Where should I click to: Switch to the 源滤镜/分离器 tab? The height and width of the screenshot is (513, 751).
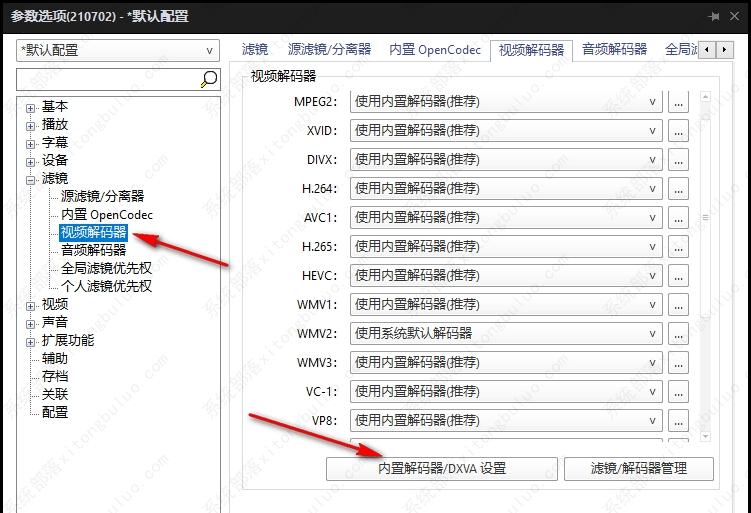(330, 49)
